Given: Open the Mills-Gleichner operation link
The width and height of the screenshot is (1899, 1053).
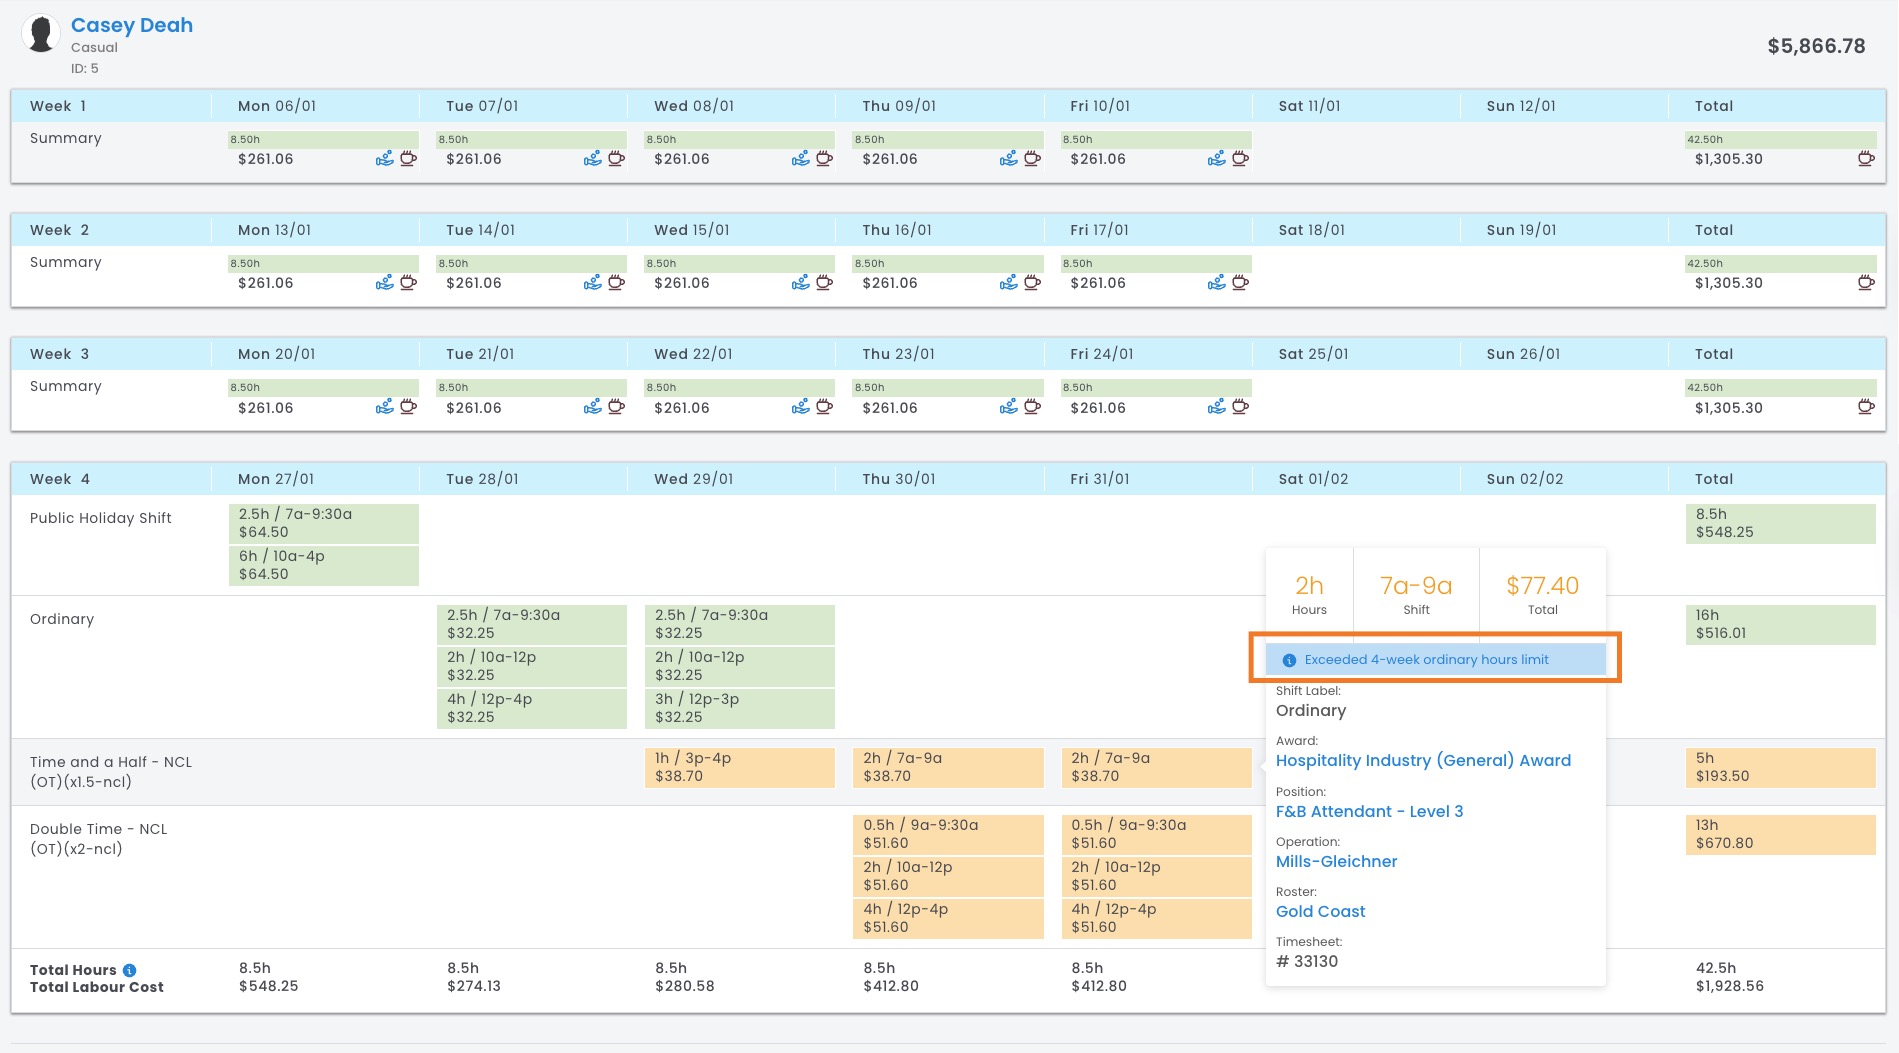Looking at the screenshot, I should [x=1336, y=862].
